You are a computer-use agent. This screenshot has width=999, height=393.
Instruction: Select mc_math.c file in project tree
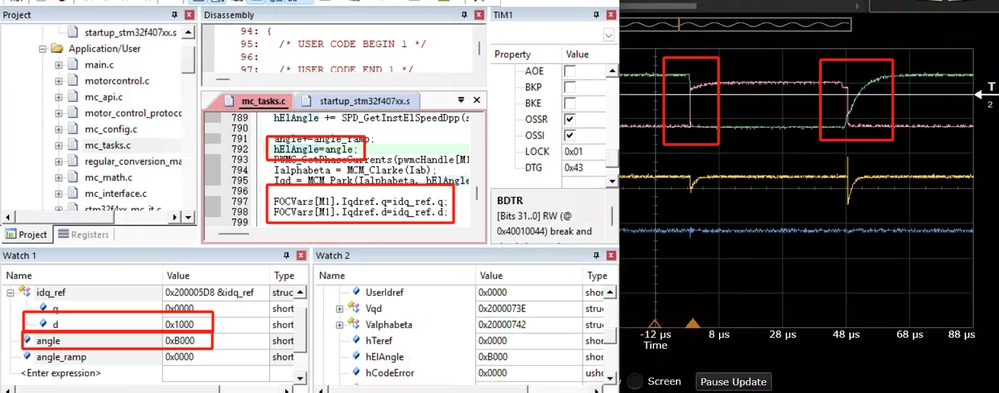click(108, 178)
